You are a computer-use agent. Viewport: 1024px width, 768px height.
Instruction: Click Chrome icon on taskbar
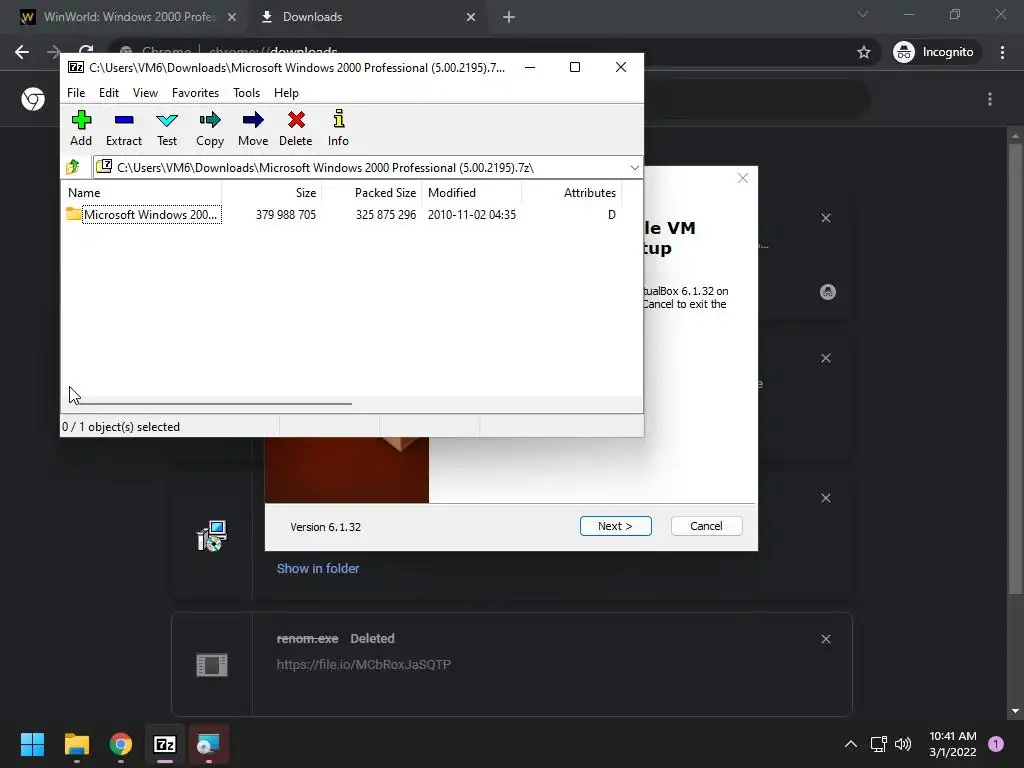pos(121,744)
